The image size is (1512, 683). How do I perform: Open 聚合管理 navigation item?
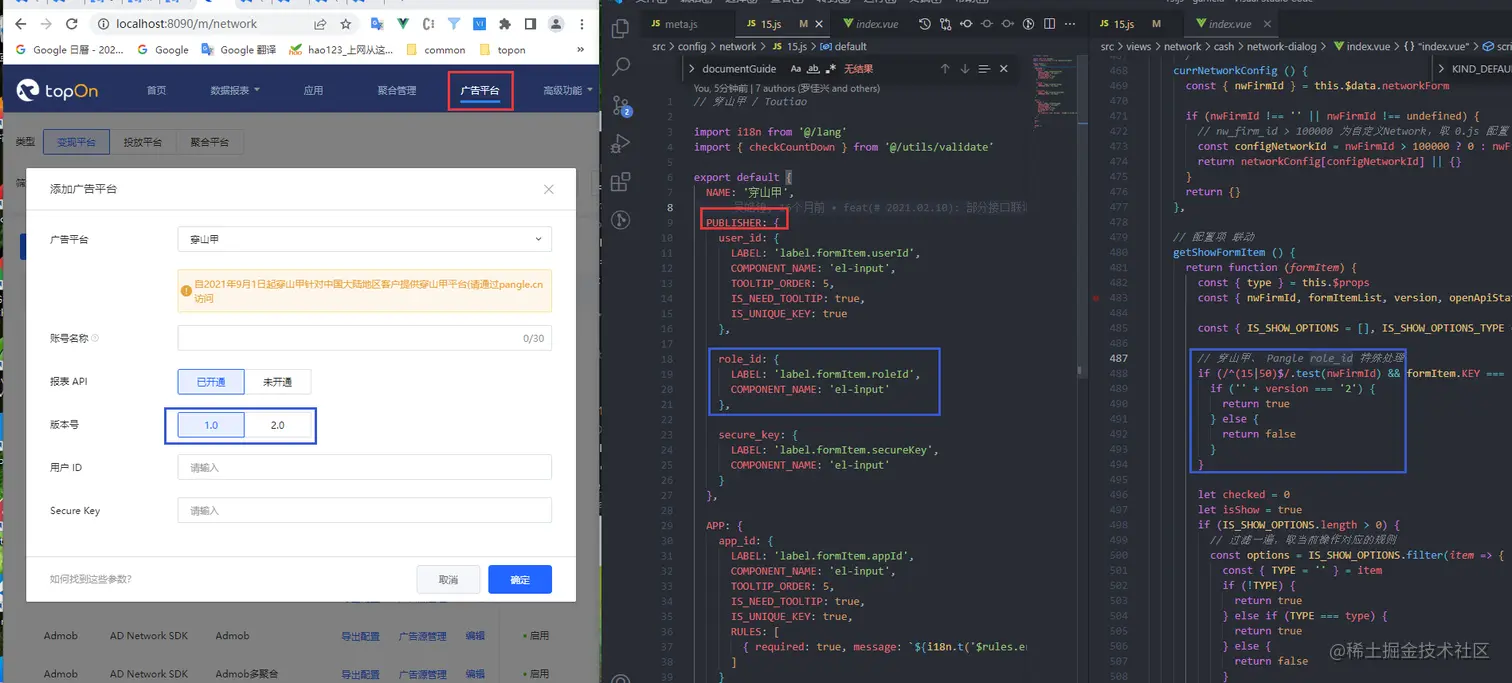(x=397, y=90)
